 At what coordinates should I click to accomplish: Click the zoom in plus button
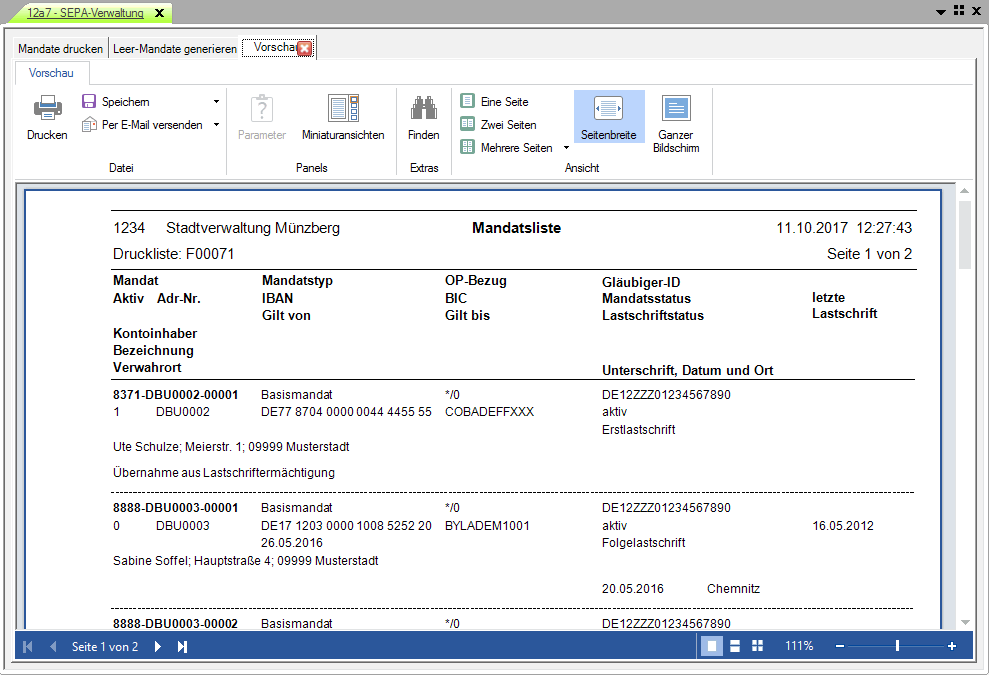click(x=951, y=647)
